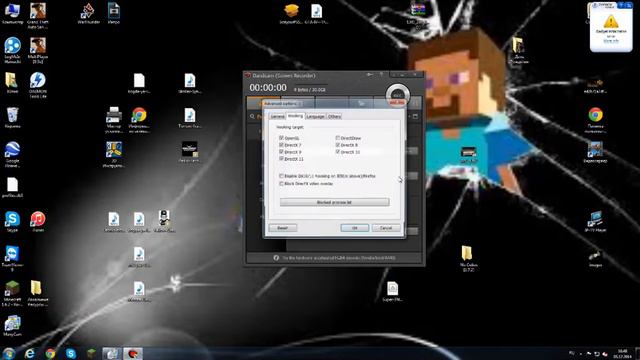Open Internet Explorer from the taskbar

point(30,353)
